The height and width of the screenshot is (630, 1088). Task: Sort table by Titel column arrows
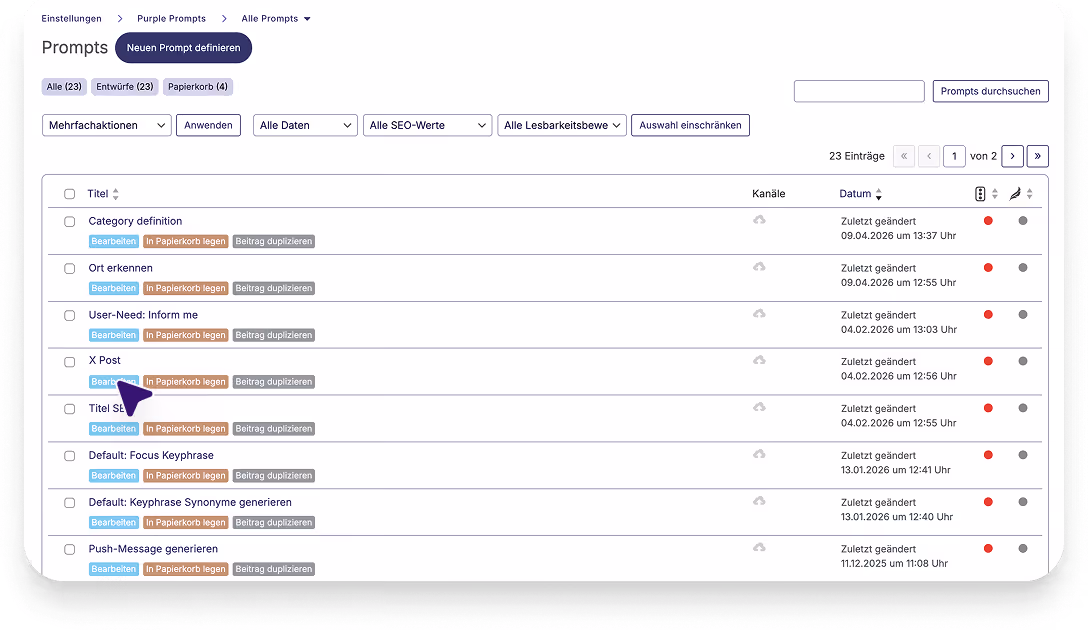pos(116,194)
